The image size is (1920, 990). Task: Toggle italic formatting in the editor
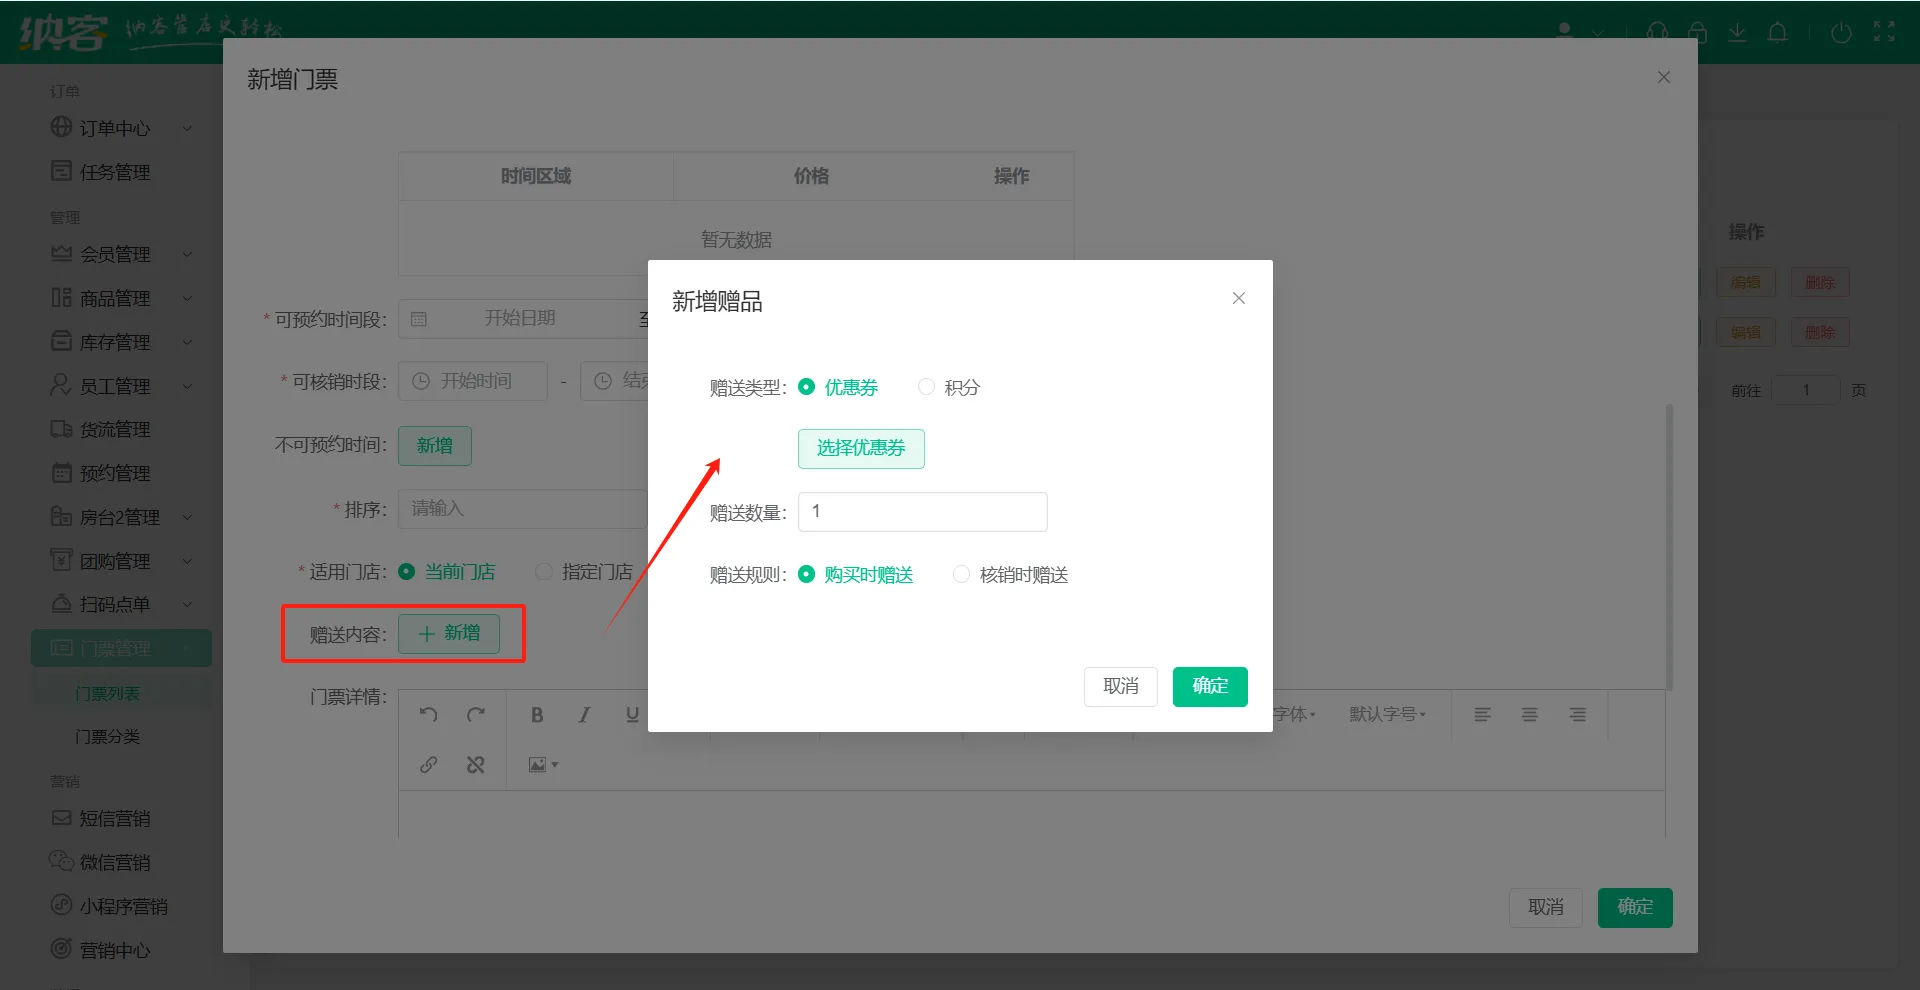click(x=584, y=715)
